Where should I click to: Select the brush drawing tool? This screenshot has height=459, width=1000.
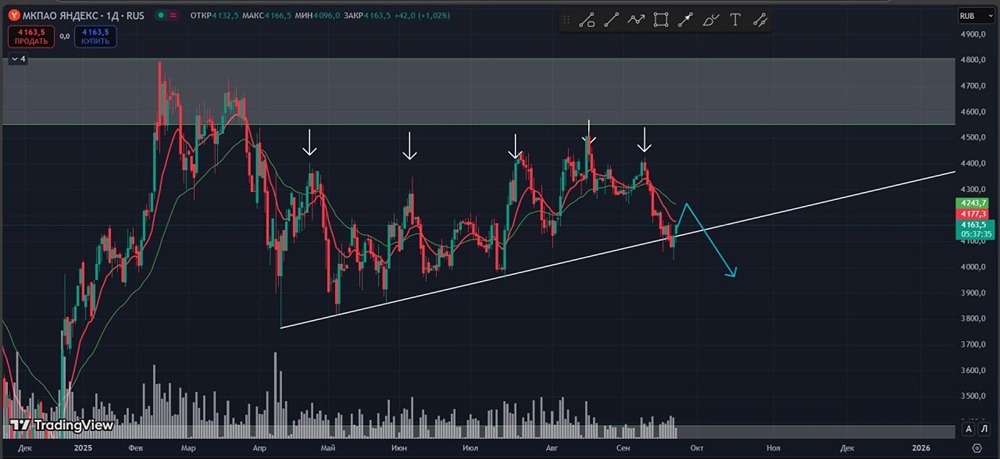(710, 20)
